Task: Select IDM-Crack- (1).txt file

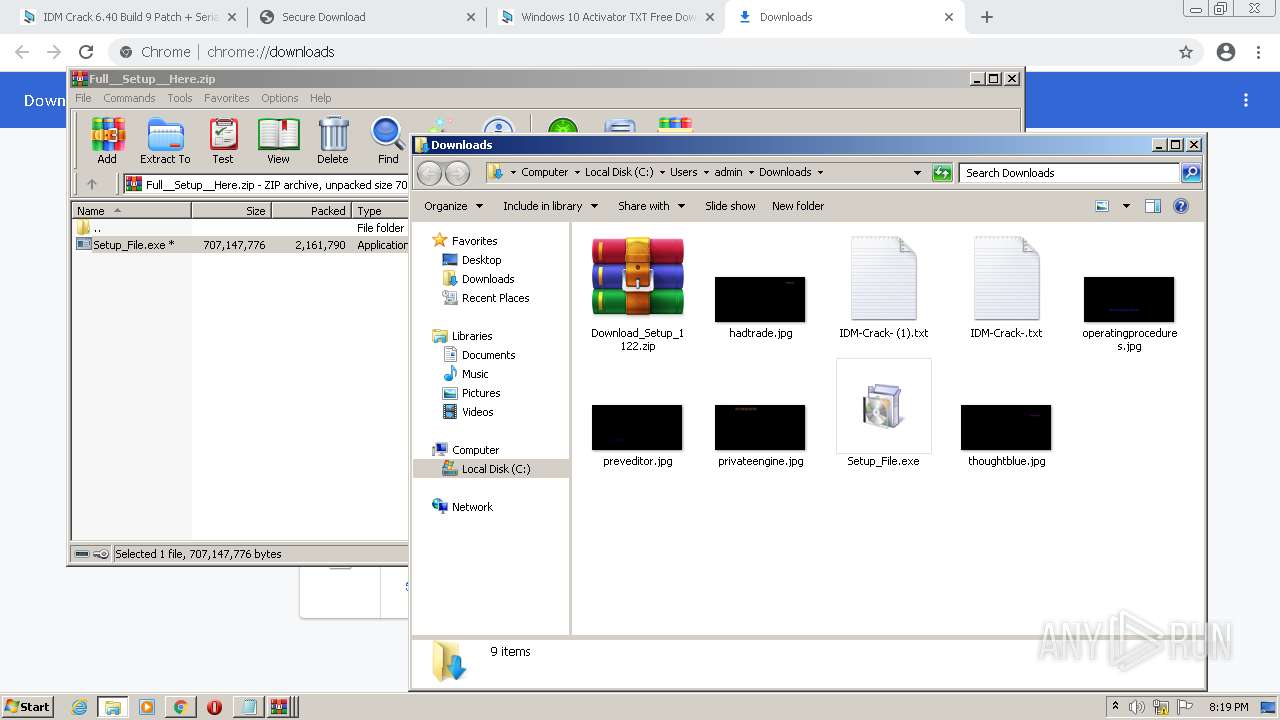Action: [883, 288]
